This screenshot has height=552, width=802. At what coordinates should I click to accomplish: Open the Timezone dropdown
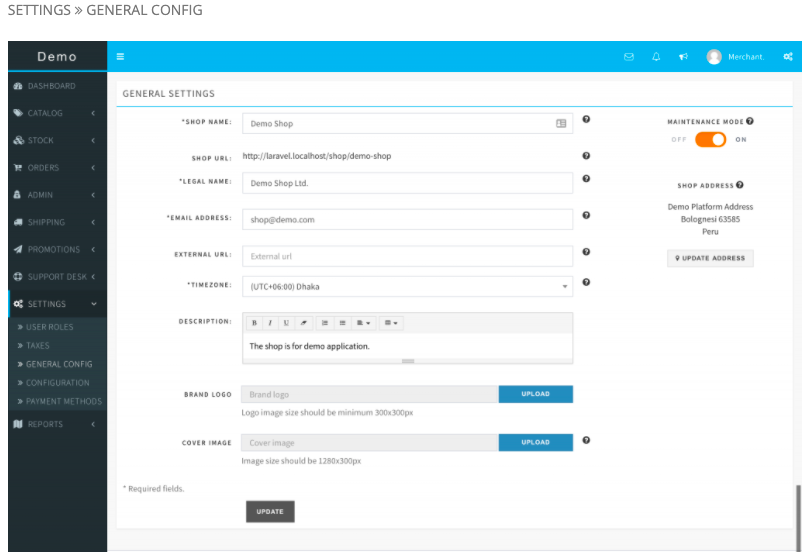(407, 286)
